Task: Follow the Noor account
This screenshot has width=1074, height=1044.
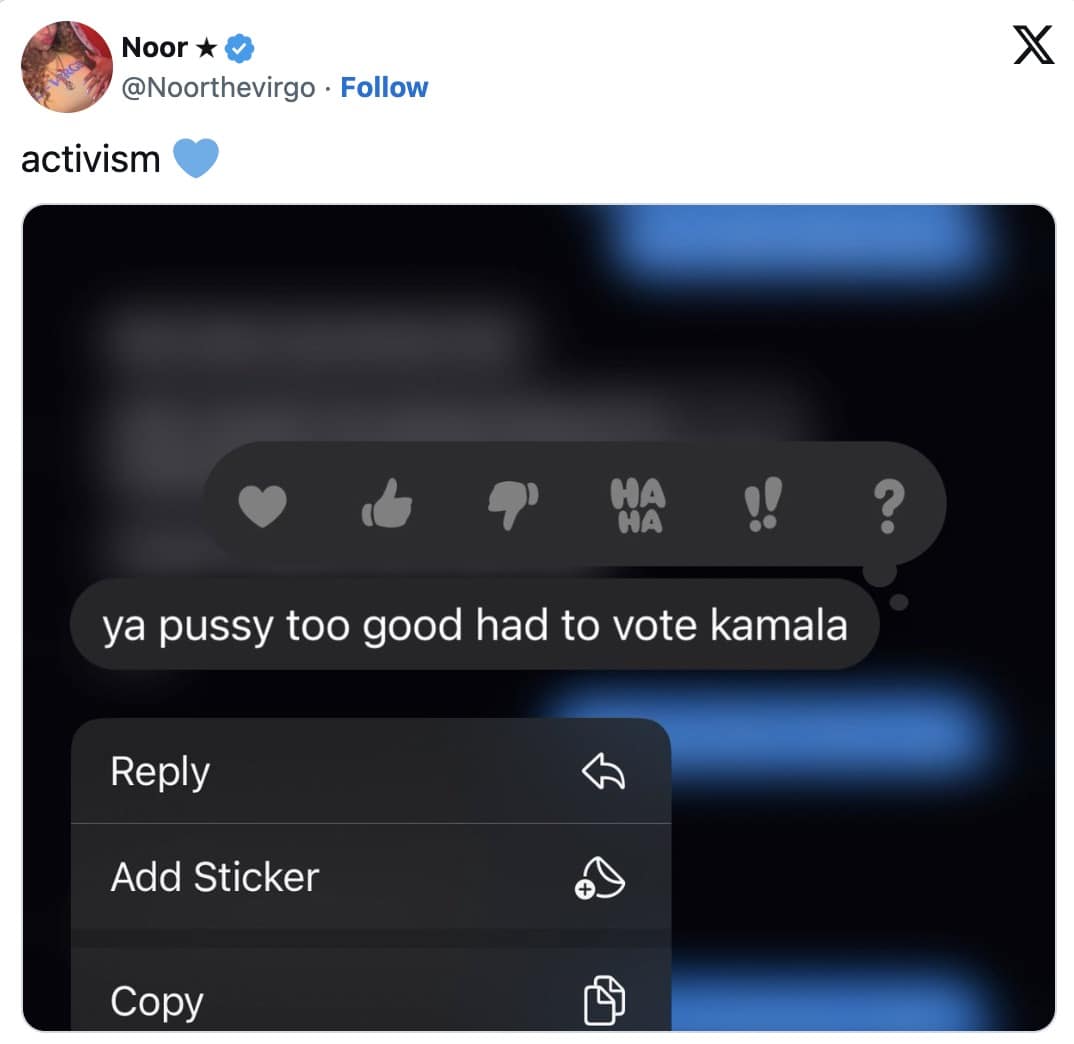Action: coord(384,88)
